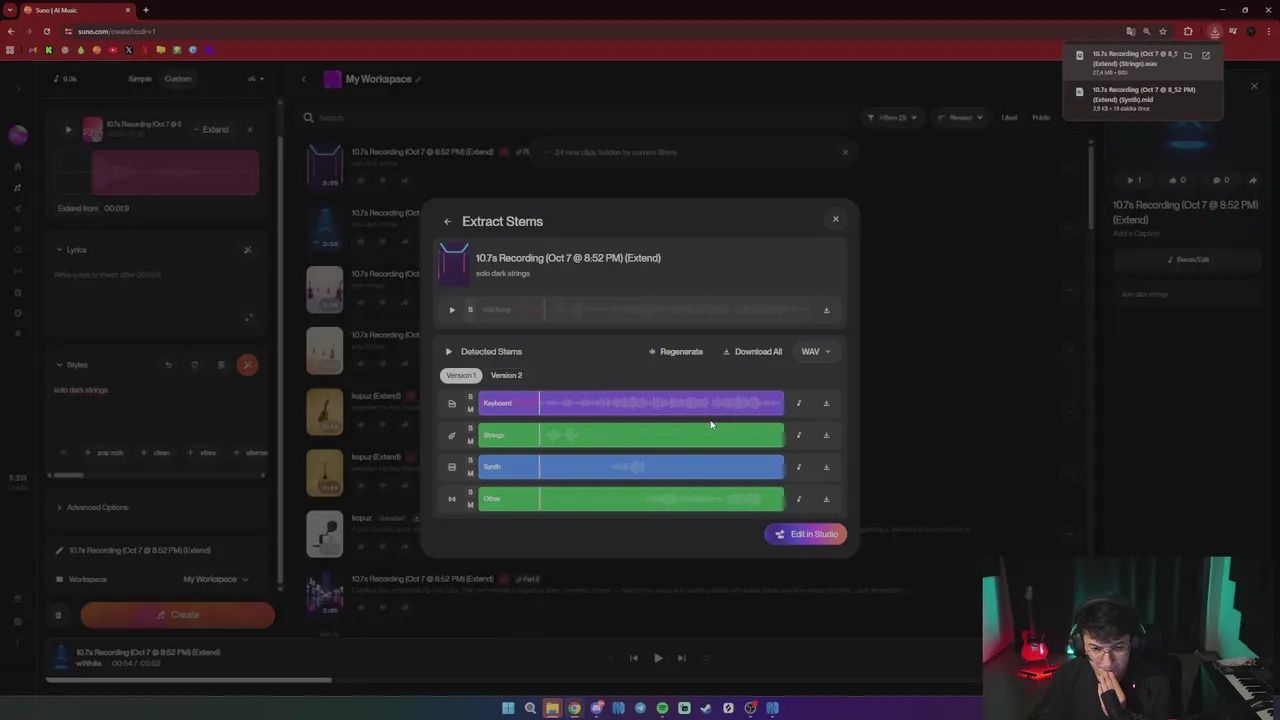
Task: Go back from Extract Stems dialog
Action: pyautogui.click(x=447, y=222)
